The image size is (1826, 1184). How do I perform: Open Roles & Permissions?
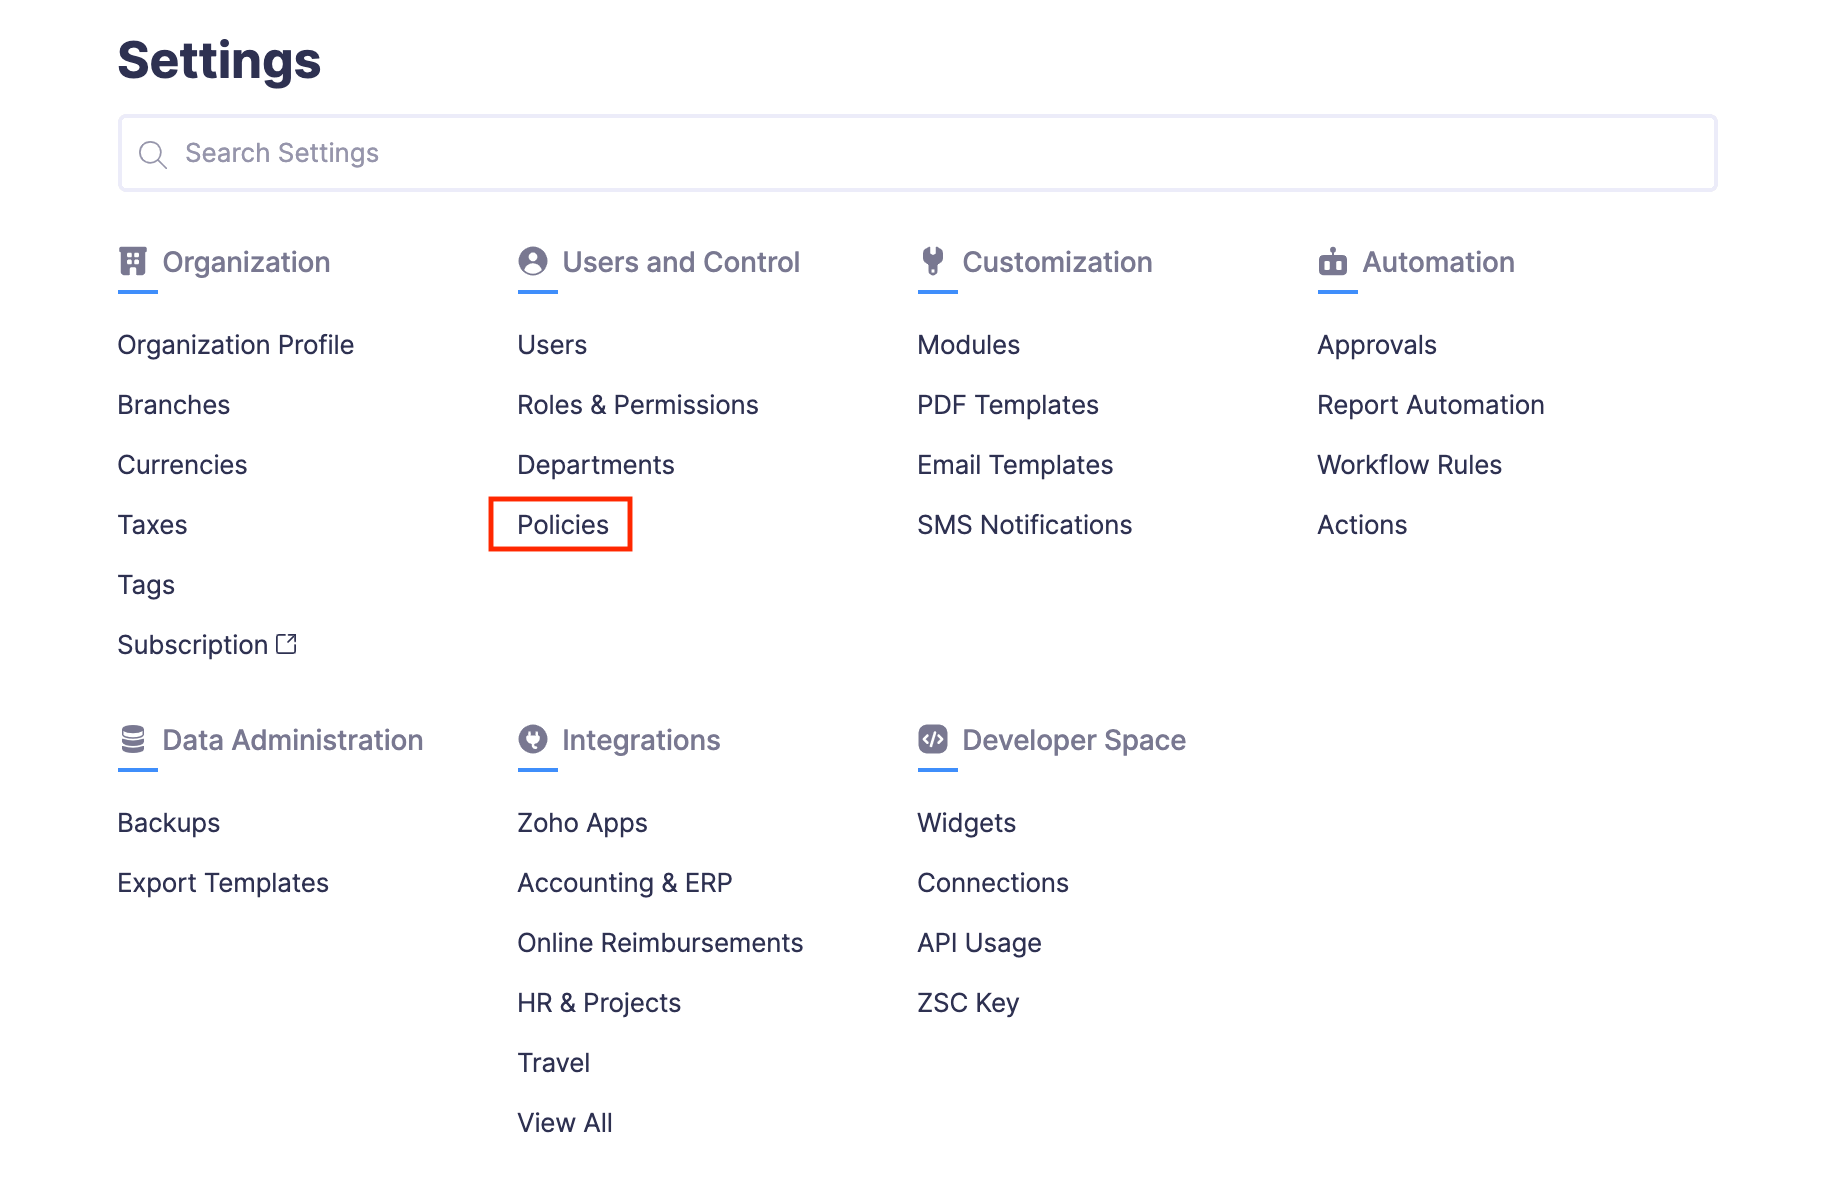(637, 405)
